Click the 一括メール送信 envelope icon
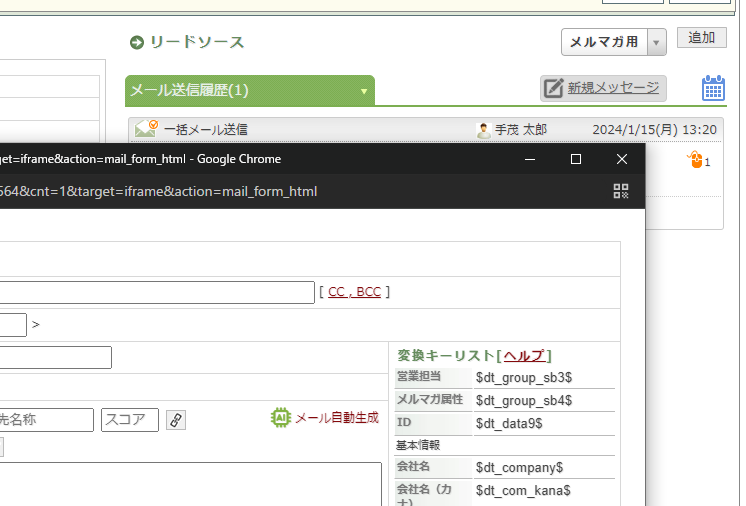 [146, 128]
